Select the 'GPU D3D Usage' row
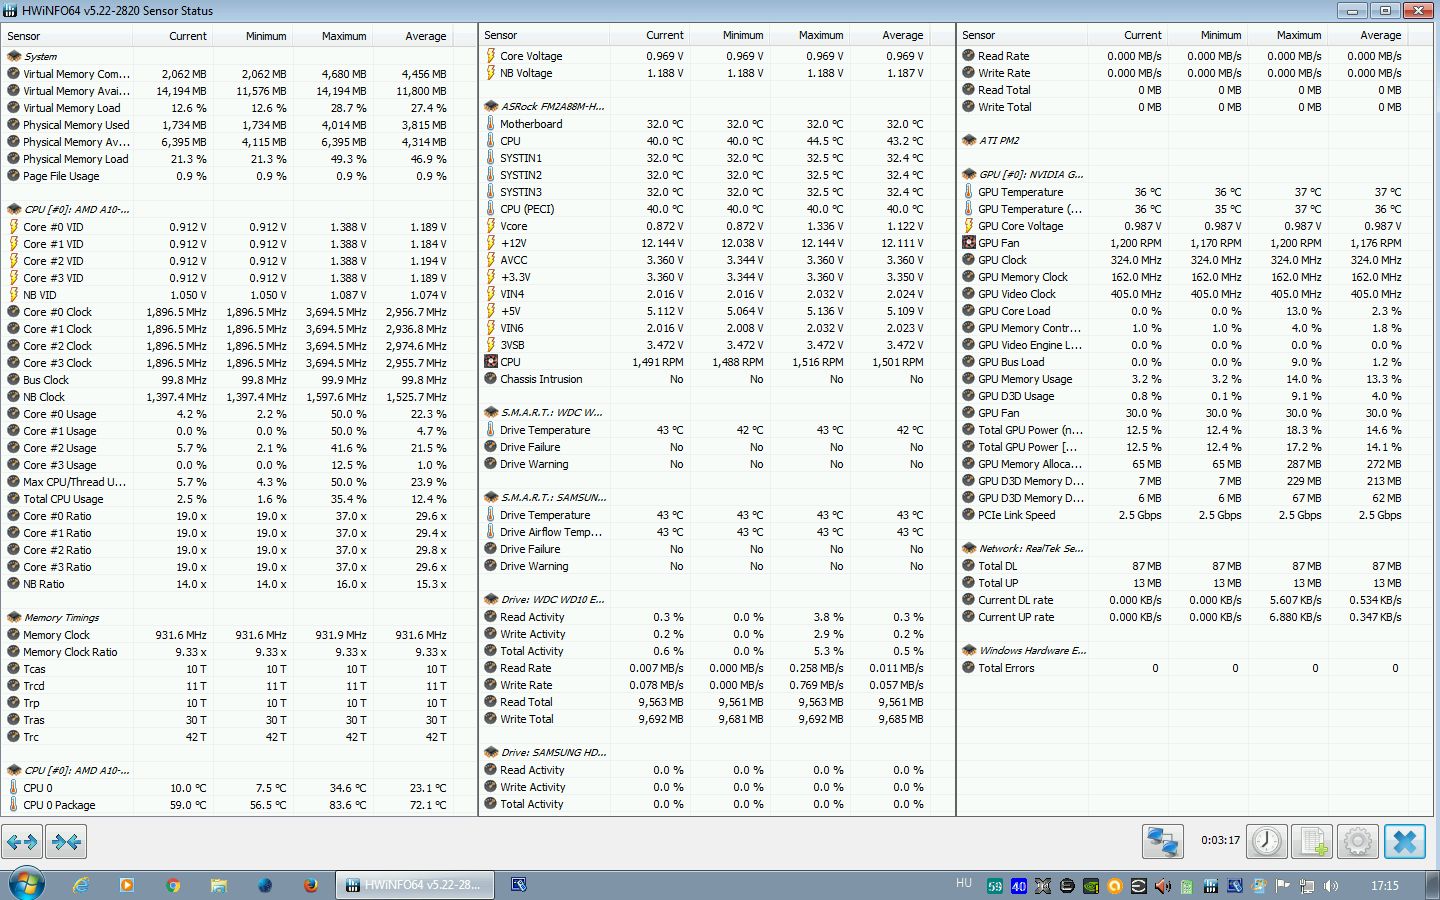The image size is (1440, 900). (1195, 396)
